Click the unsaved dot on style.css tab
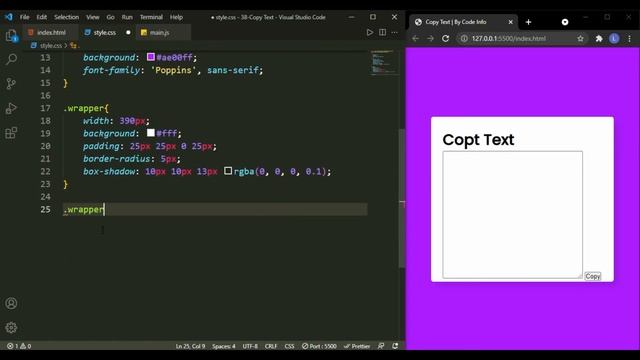The width and height of the screenshot is (640, 360). tap(128, 32)
